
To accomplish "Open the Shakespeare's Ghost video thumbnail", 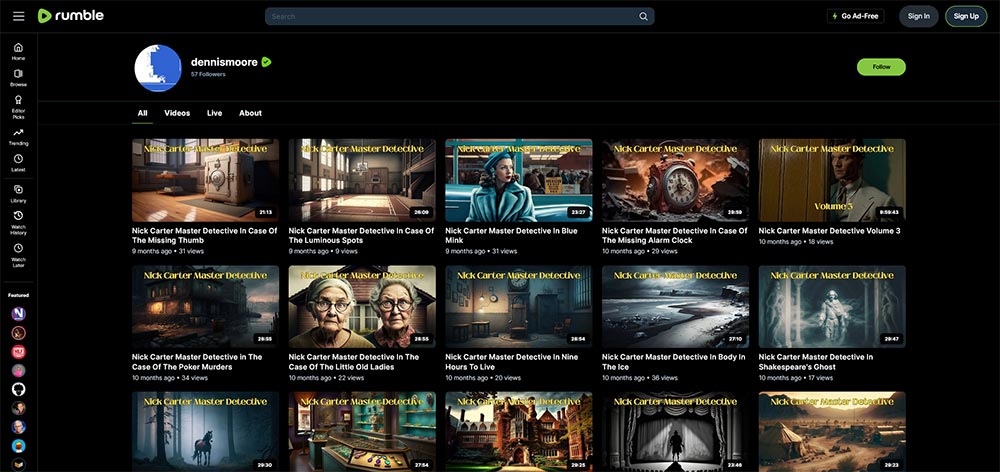I will 832,307.
